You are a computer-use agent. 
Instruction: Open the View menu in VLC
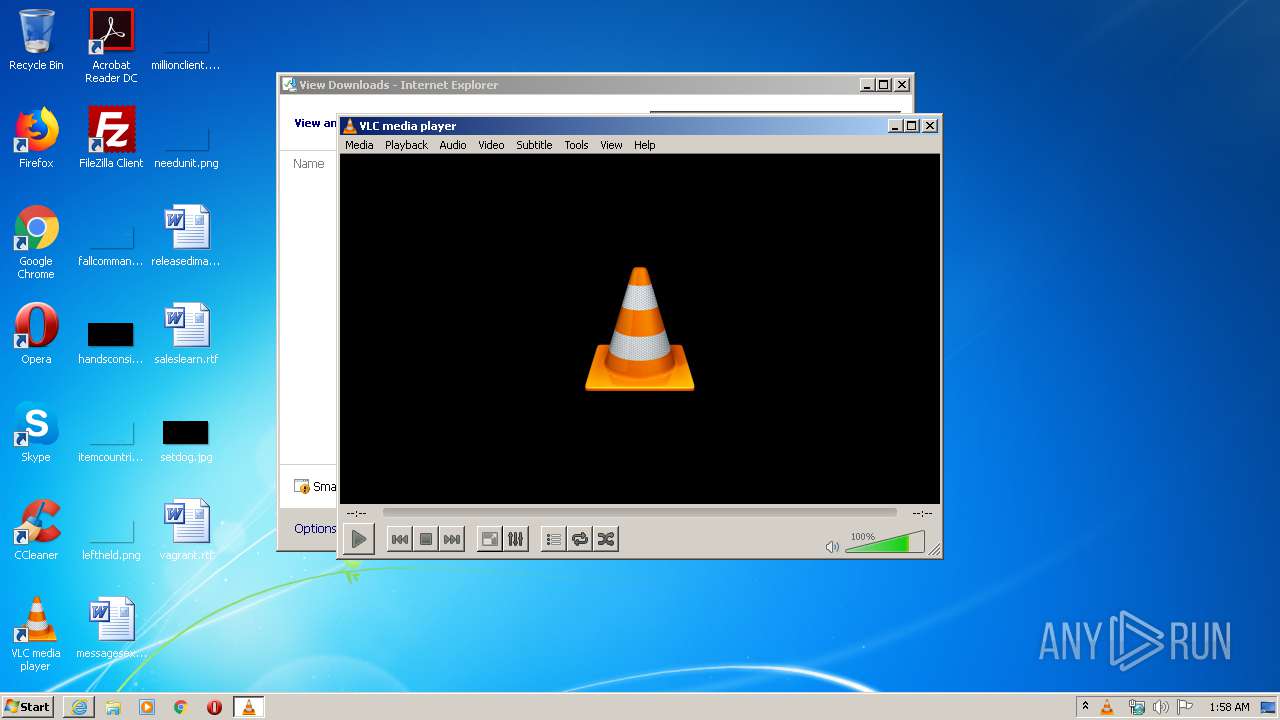[x=611, y=145]
